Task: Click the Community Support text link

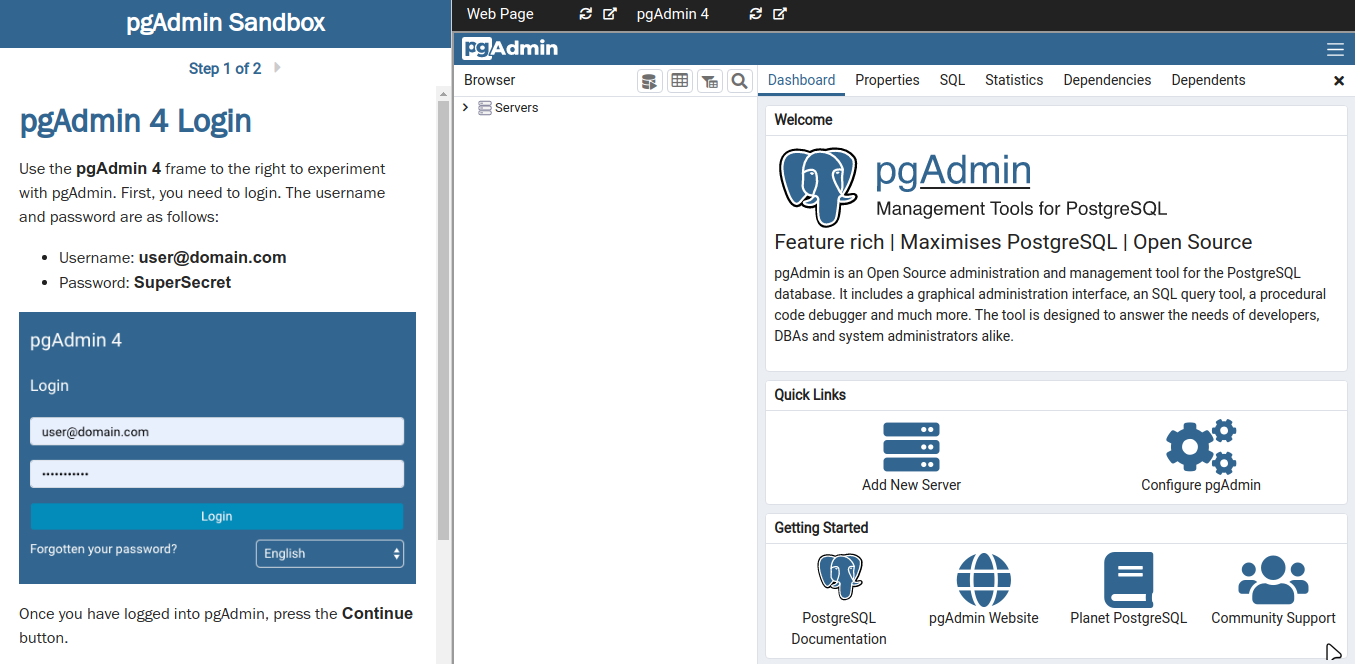Action: [x=1273, y=618]
